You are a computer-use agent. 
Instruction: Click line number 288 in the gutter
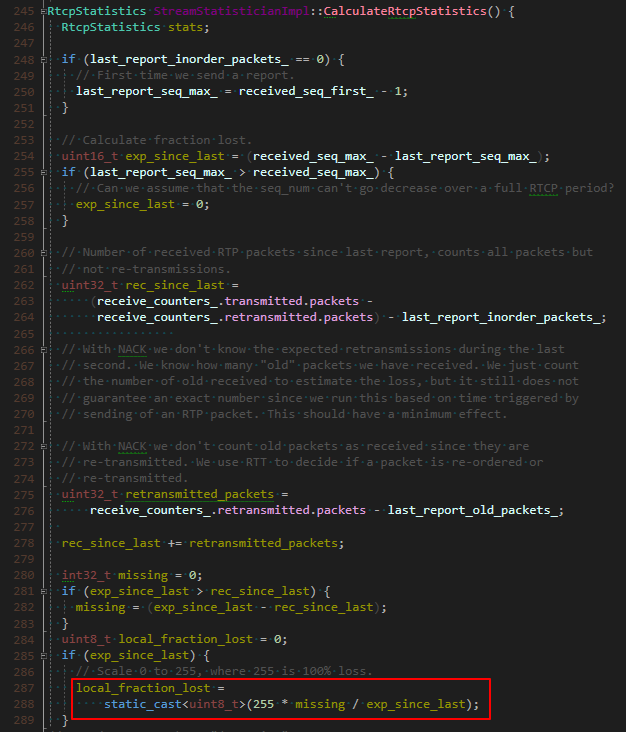click(x=21, y=703)
